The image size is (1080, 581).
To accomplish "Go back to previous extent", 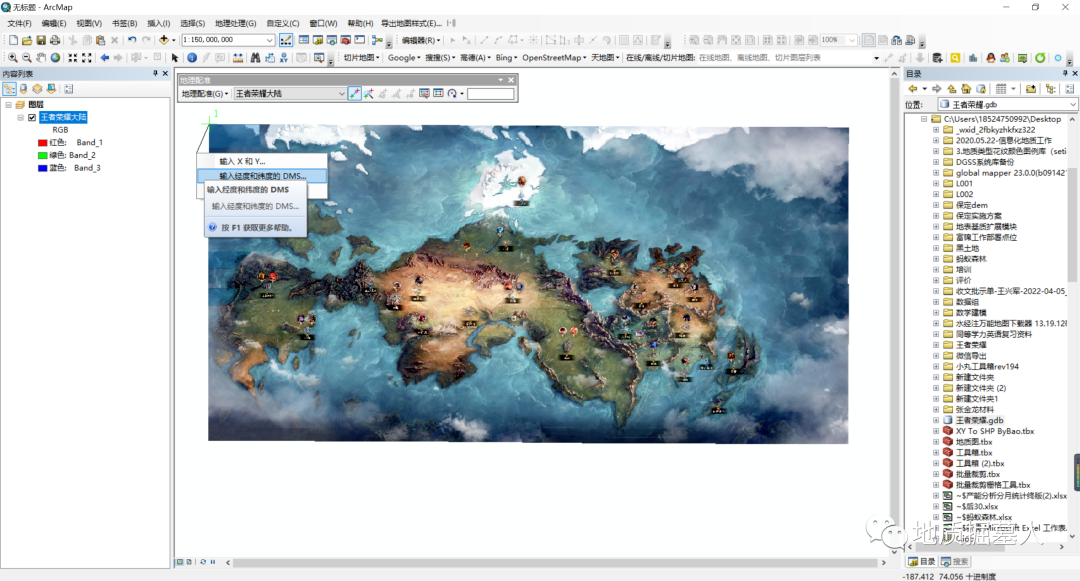I will pos(105,58).
